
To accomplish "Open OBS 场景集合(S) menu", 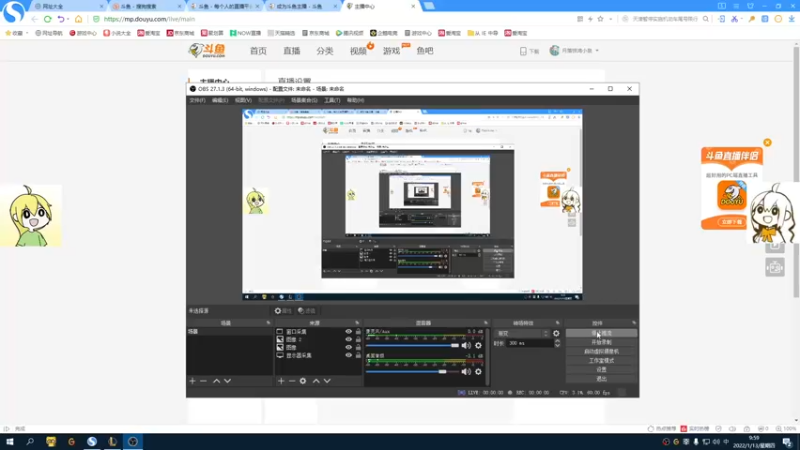I will 304,101.
